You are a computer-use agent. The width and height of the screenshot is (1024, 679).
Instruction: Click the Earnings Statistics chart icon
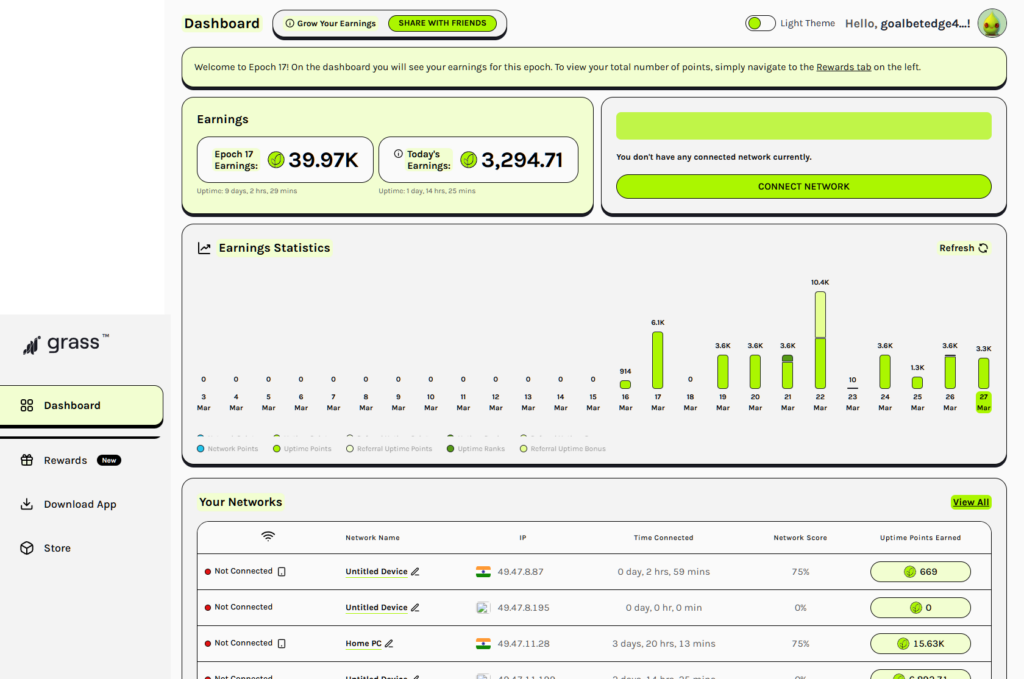point(204,247)
